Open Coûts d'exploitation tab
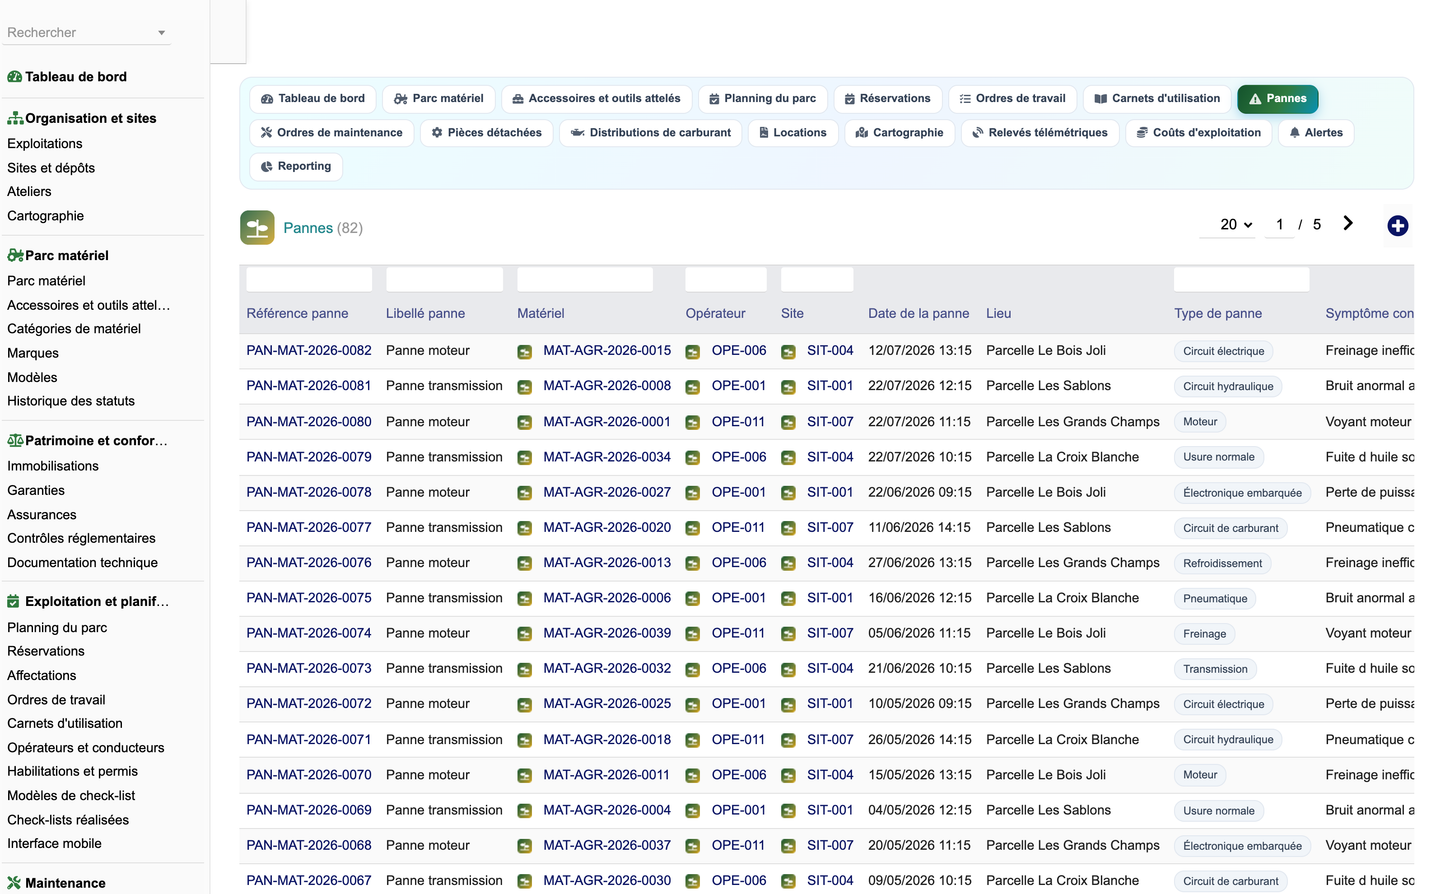 pyautogui.click(x=1198, y=133)
